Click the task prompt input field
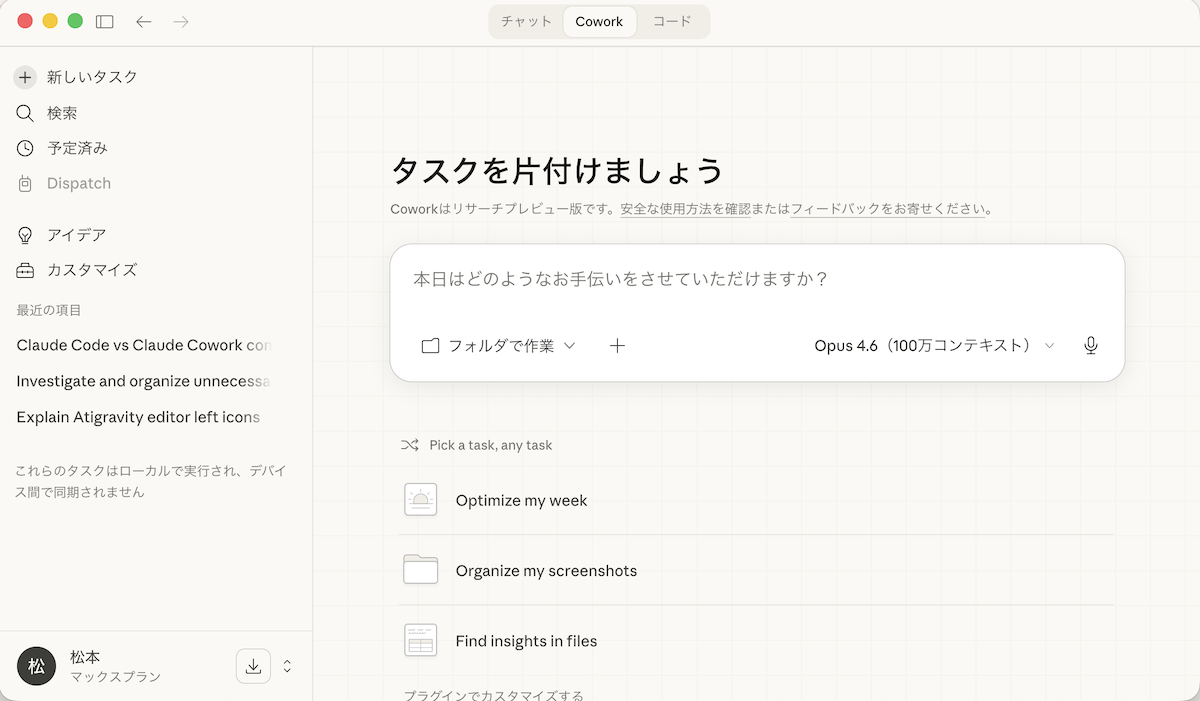Screen dimensions: 1200x701 pos(755,279)
